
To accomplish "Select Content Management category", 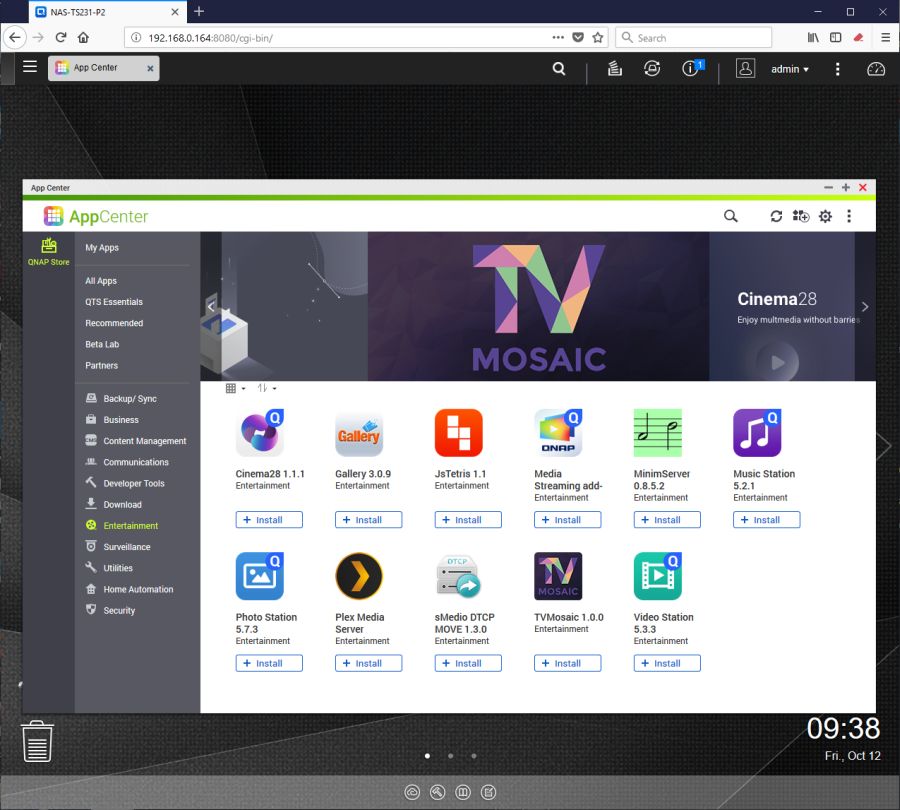I will (x=135, y=441).
